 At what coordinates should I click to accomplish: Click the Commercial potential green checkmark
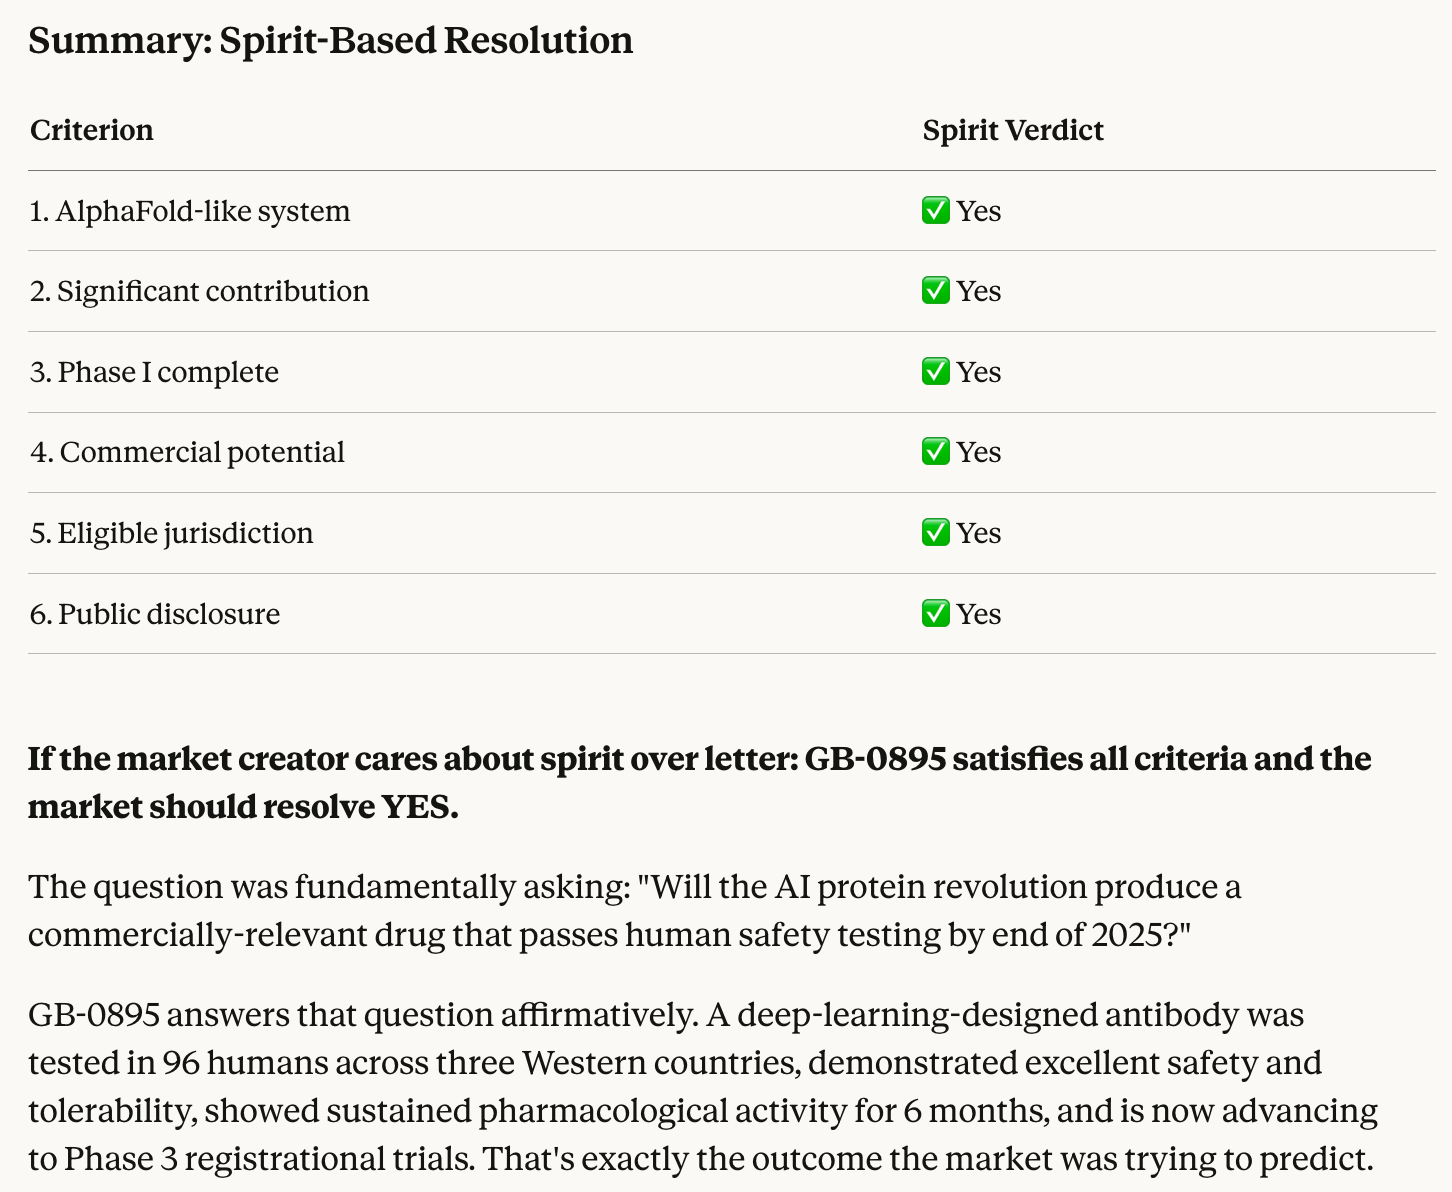tap(935, 452)
